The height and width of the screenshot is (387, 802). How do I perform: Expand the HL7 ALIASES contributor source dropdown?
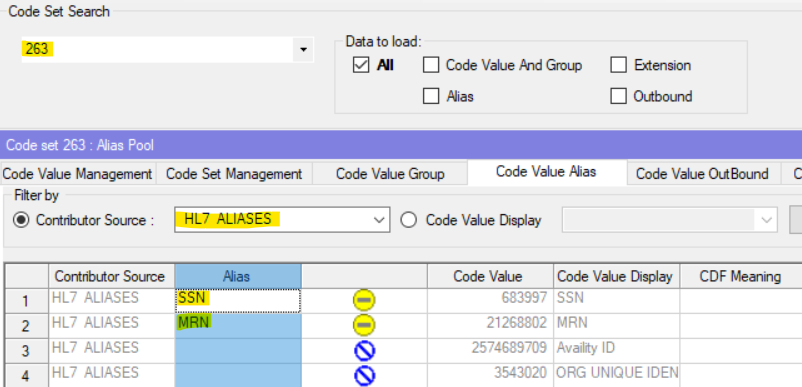[x=379, y=220]
